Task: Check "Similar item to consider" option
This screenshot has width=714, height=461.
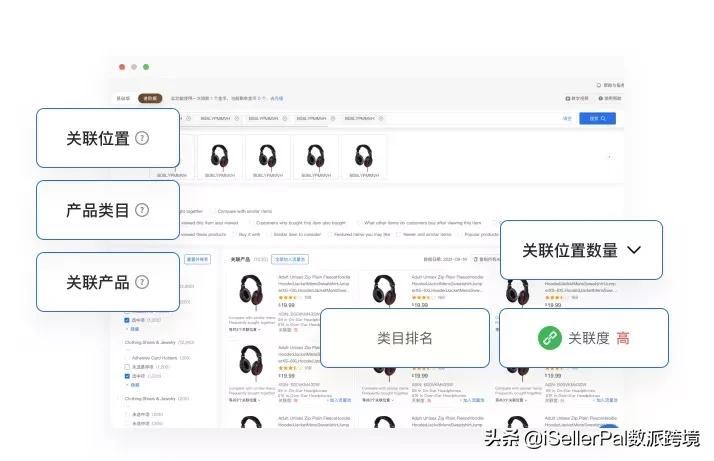Action: click(x=270, y=235)
